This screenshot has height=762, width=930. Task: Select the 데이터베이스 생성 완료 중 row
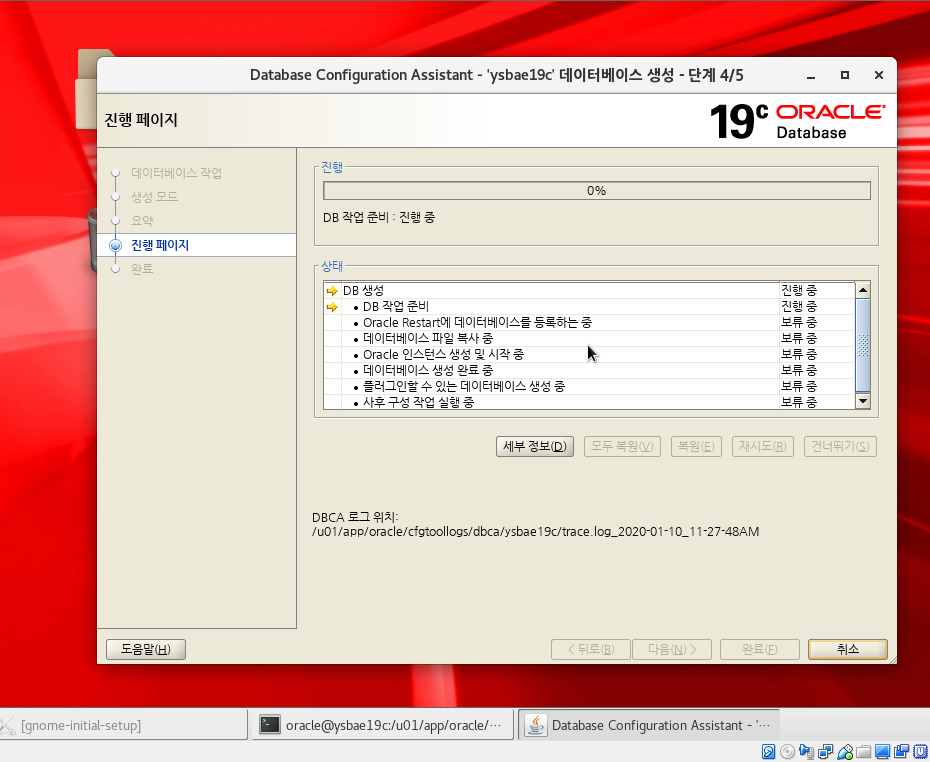pos(589,371)
